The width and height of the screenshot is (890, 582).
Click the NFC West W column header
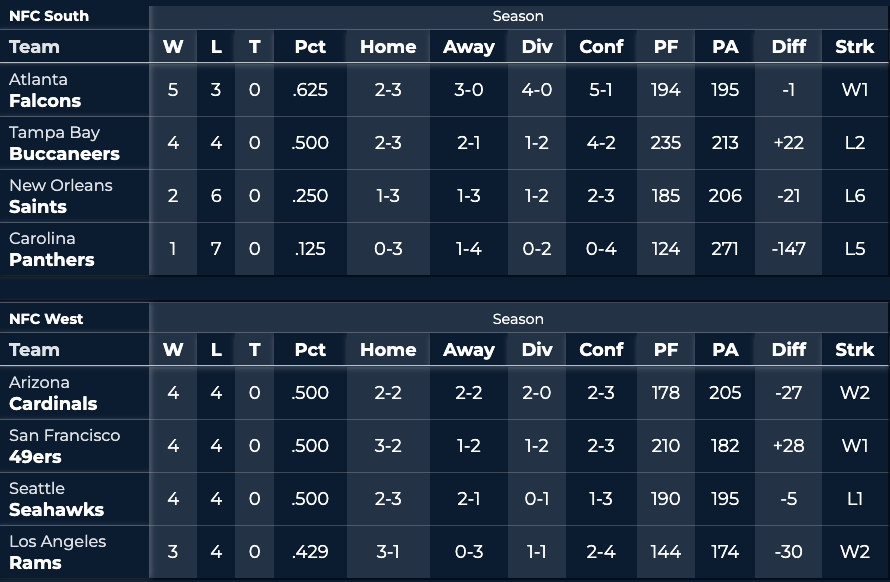click(173, 349)
